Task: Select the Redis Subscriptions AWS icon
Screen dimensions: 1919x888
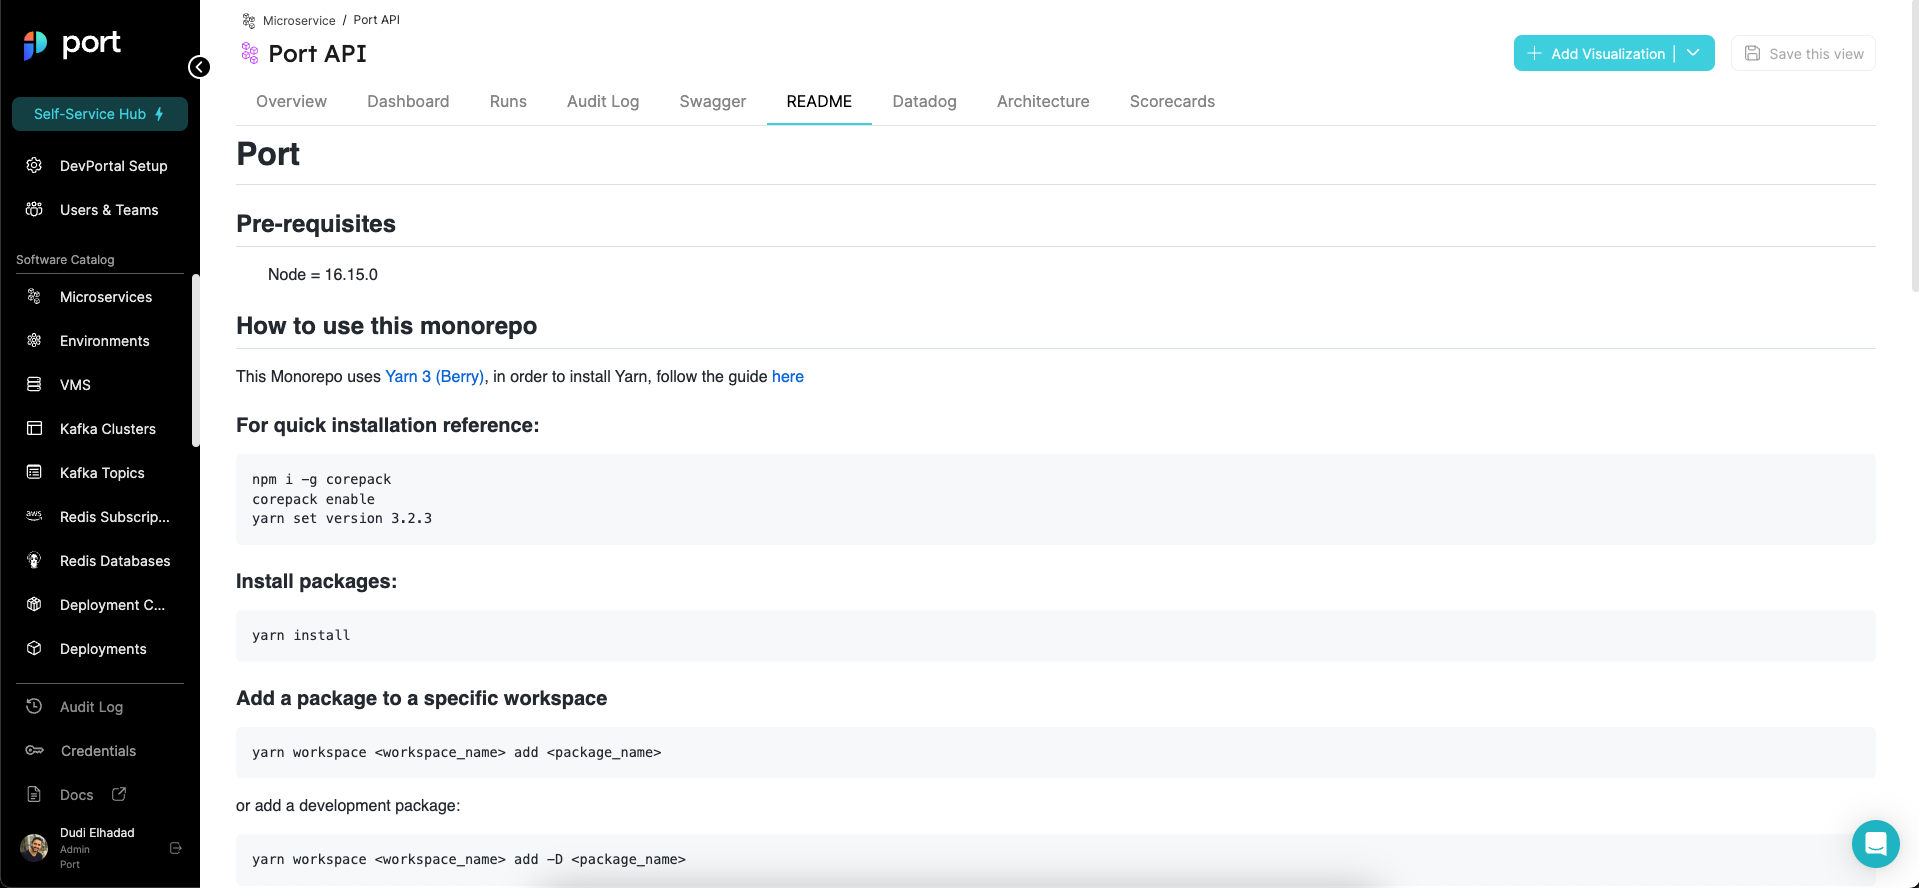Action: pos(34,516)
